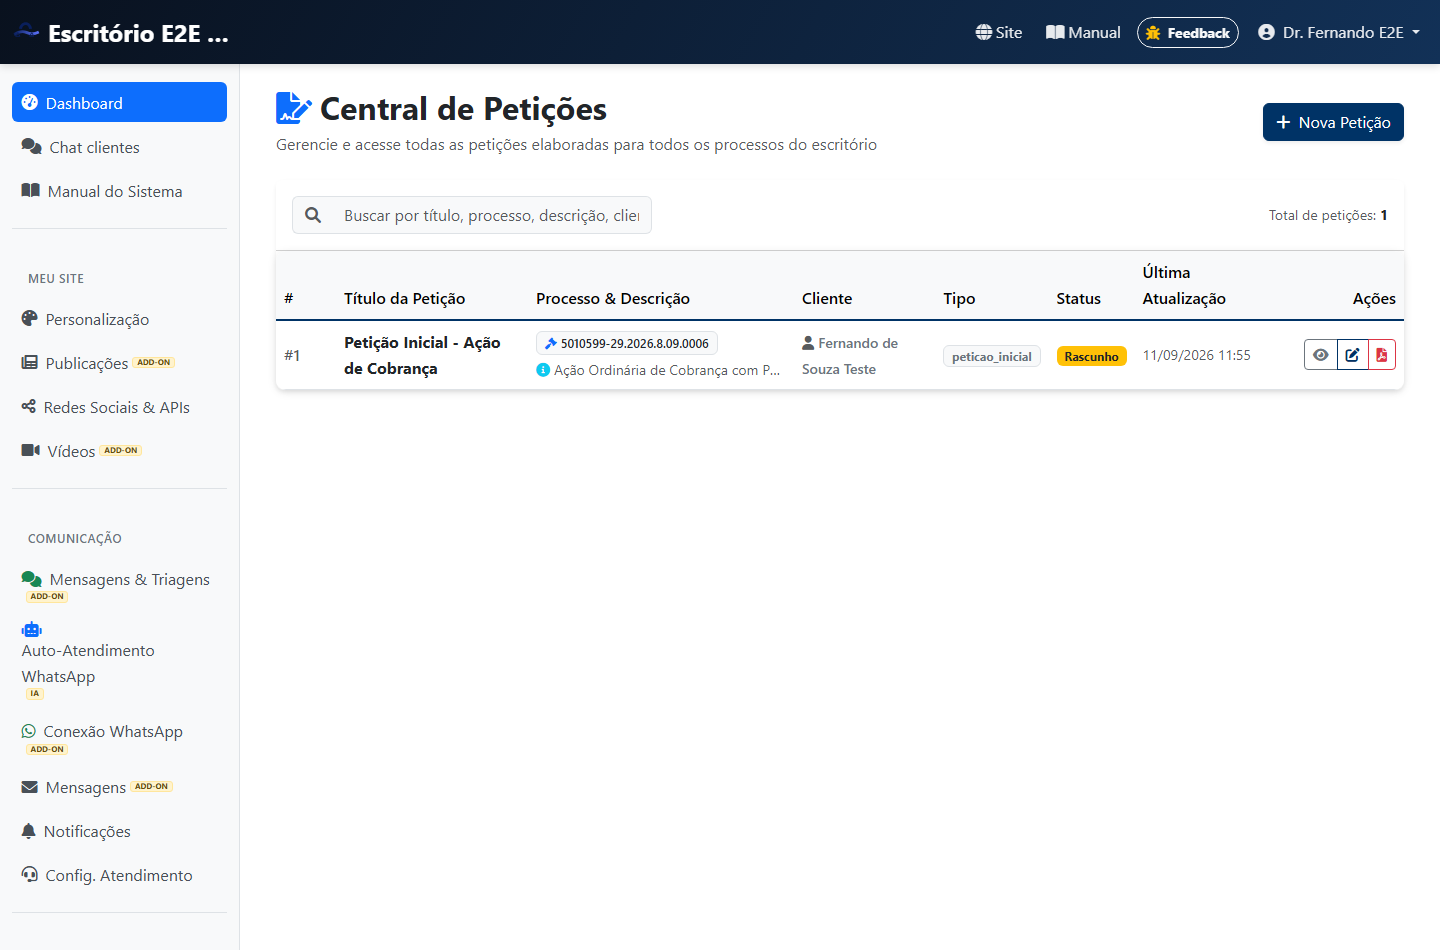View petition with the eye icon
This screenshot has width=1440, height=950.
click(1320, 355)
